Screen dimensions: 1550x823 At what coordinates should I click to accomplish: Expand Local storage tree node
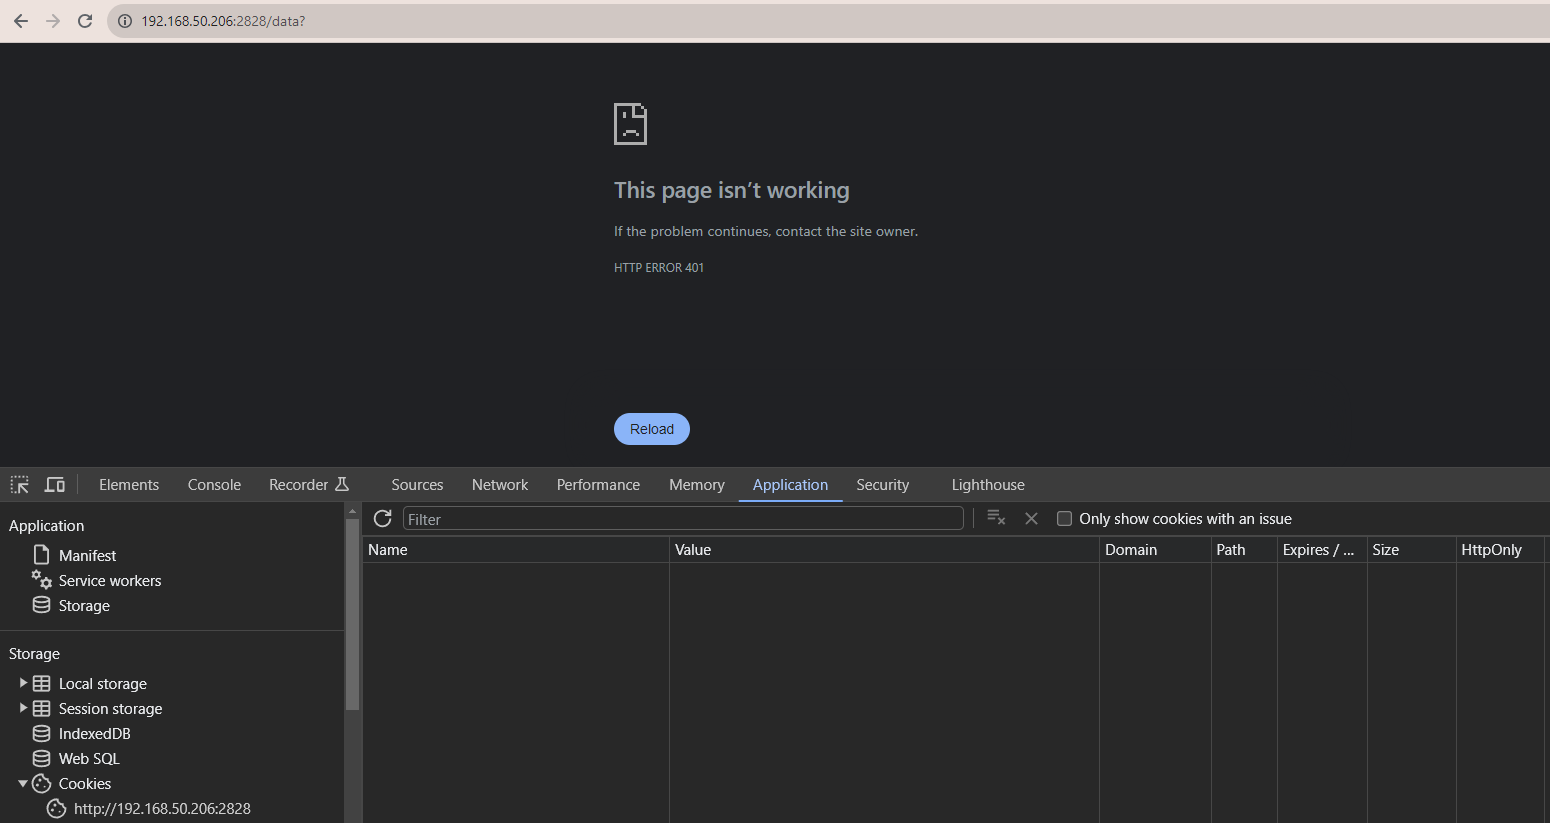23,683
